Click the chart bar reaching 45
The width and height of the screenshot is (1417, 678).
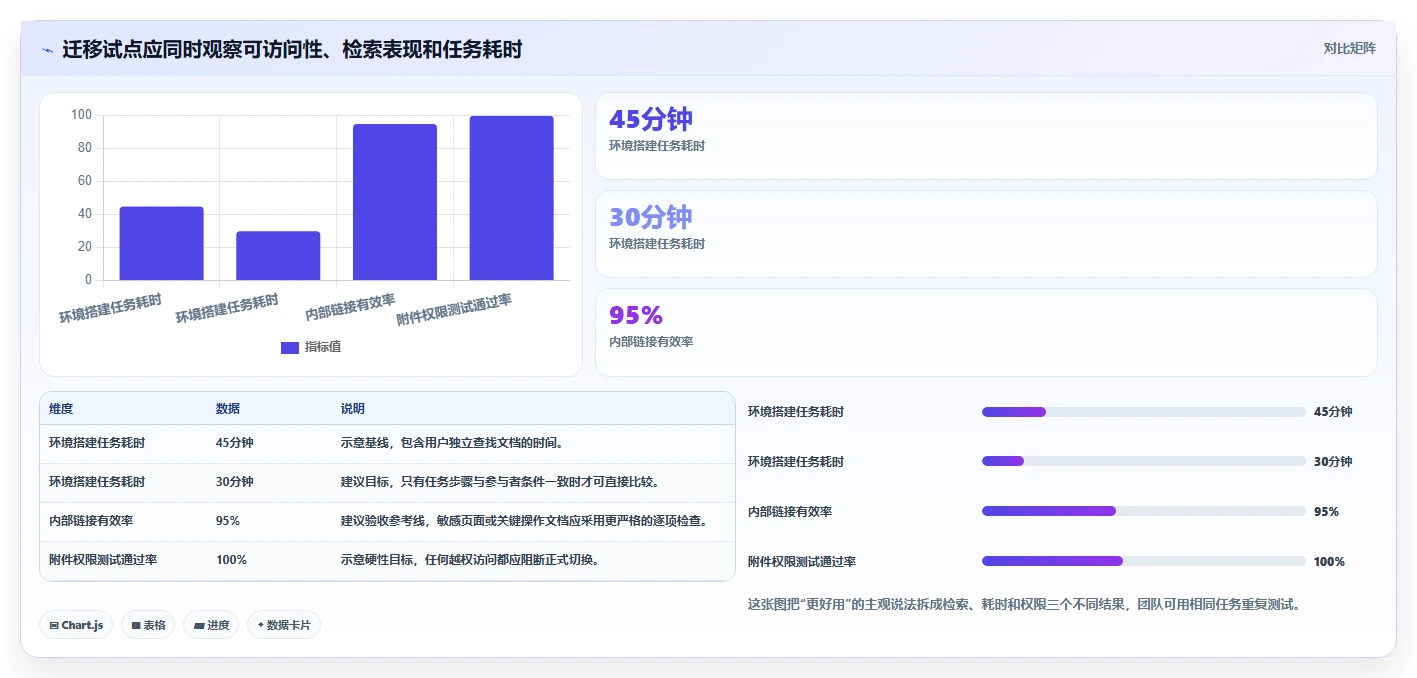[x=161, y=243]
